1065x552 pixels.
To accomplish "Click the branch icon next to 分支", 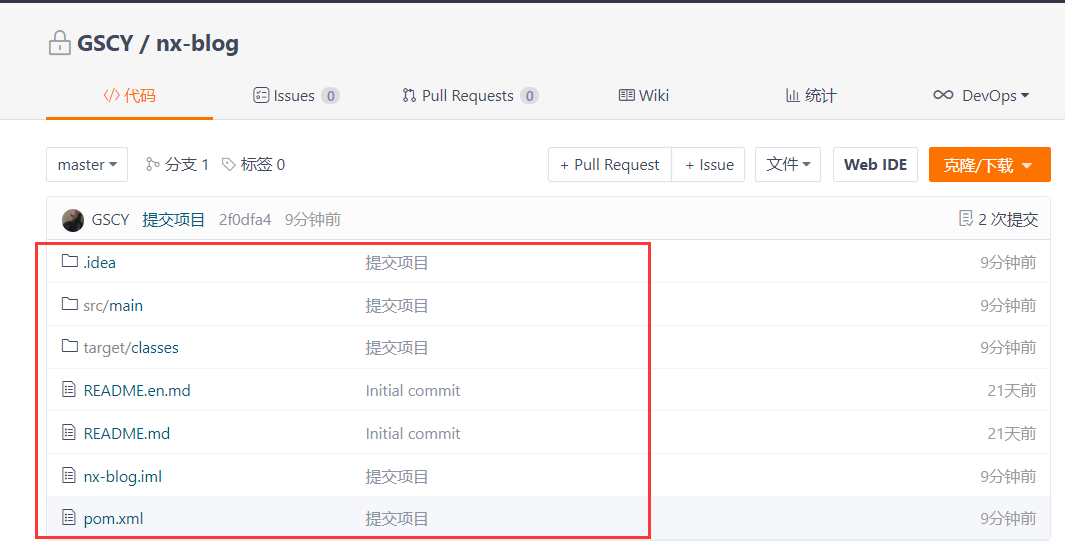I will [152, 164].
